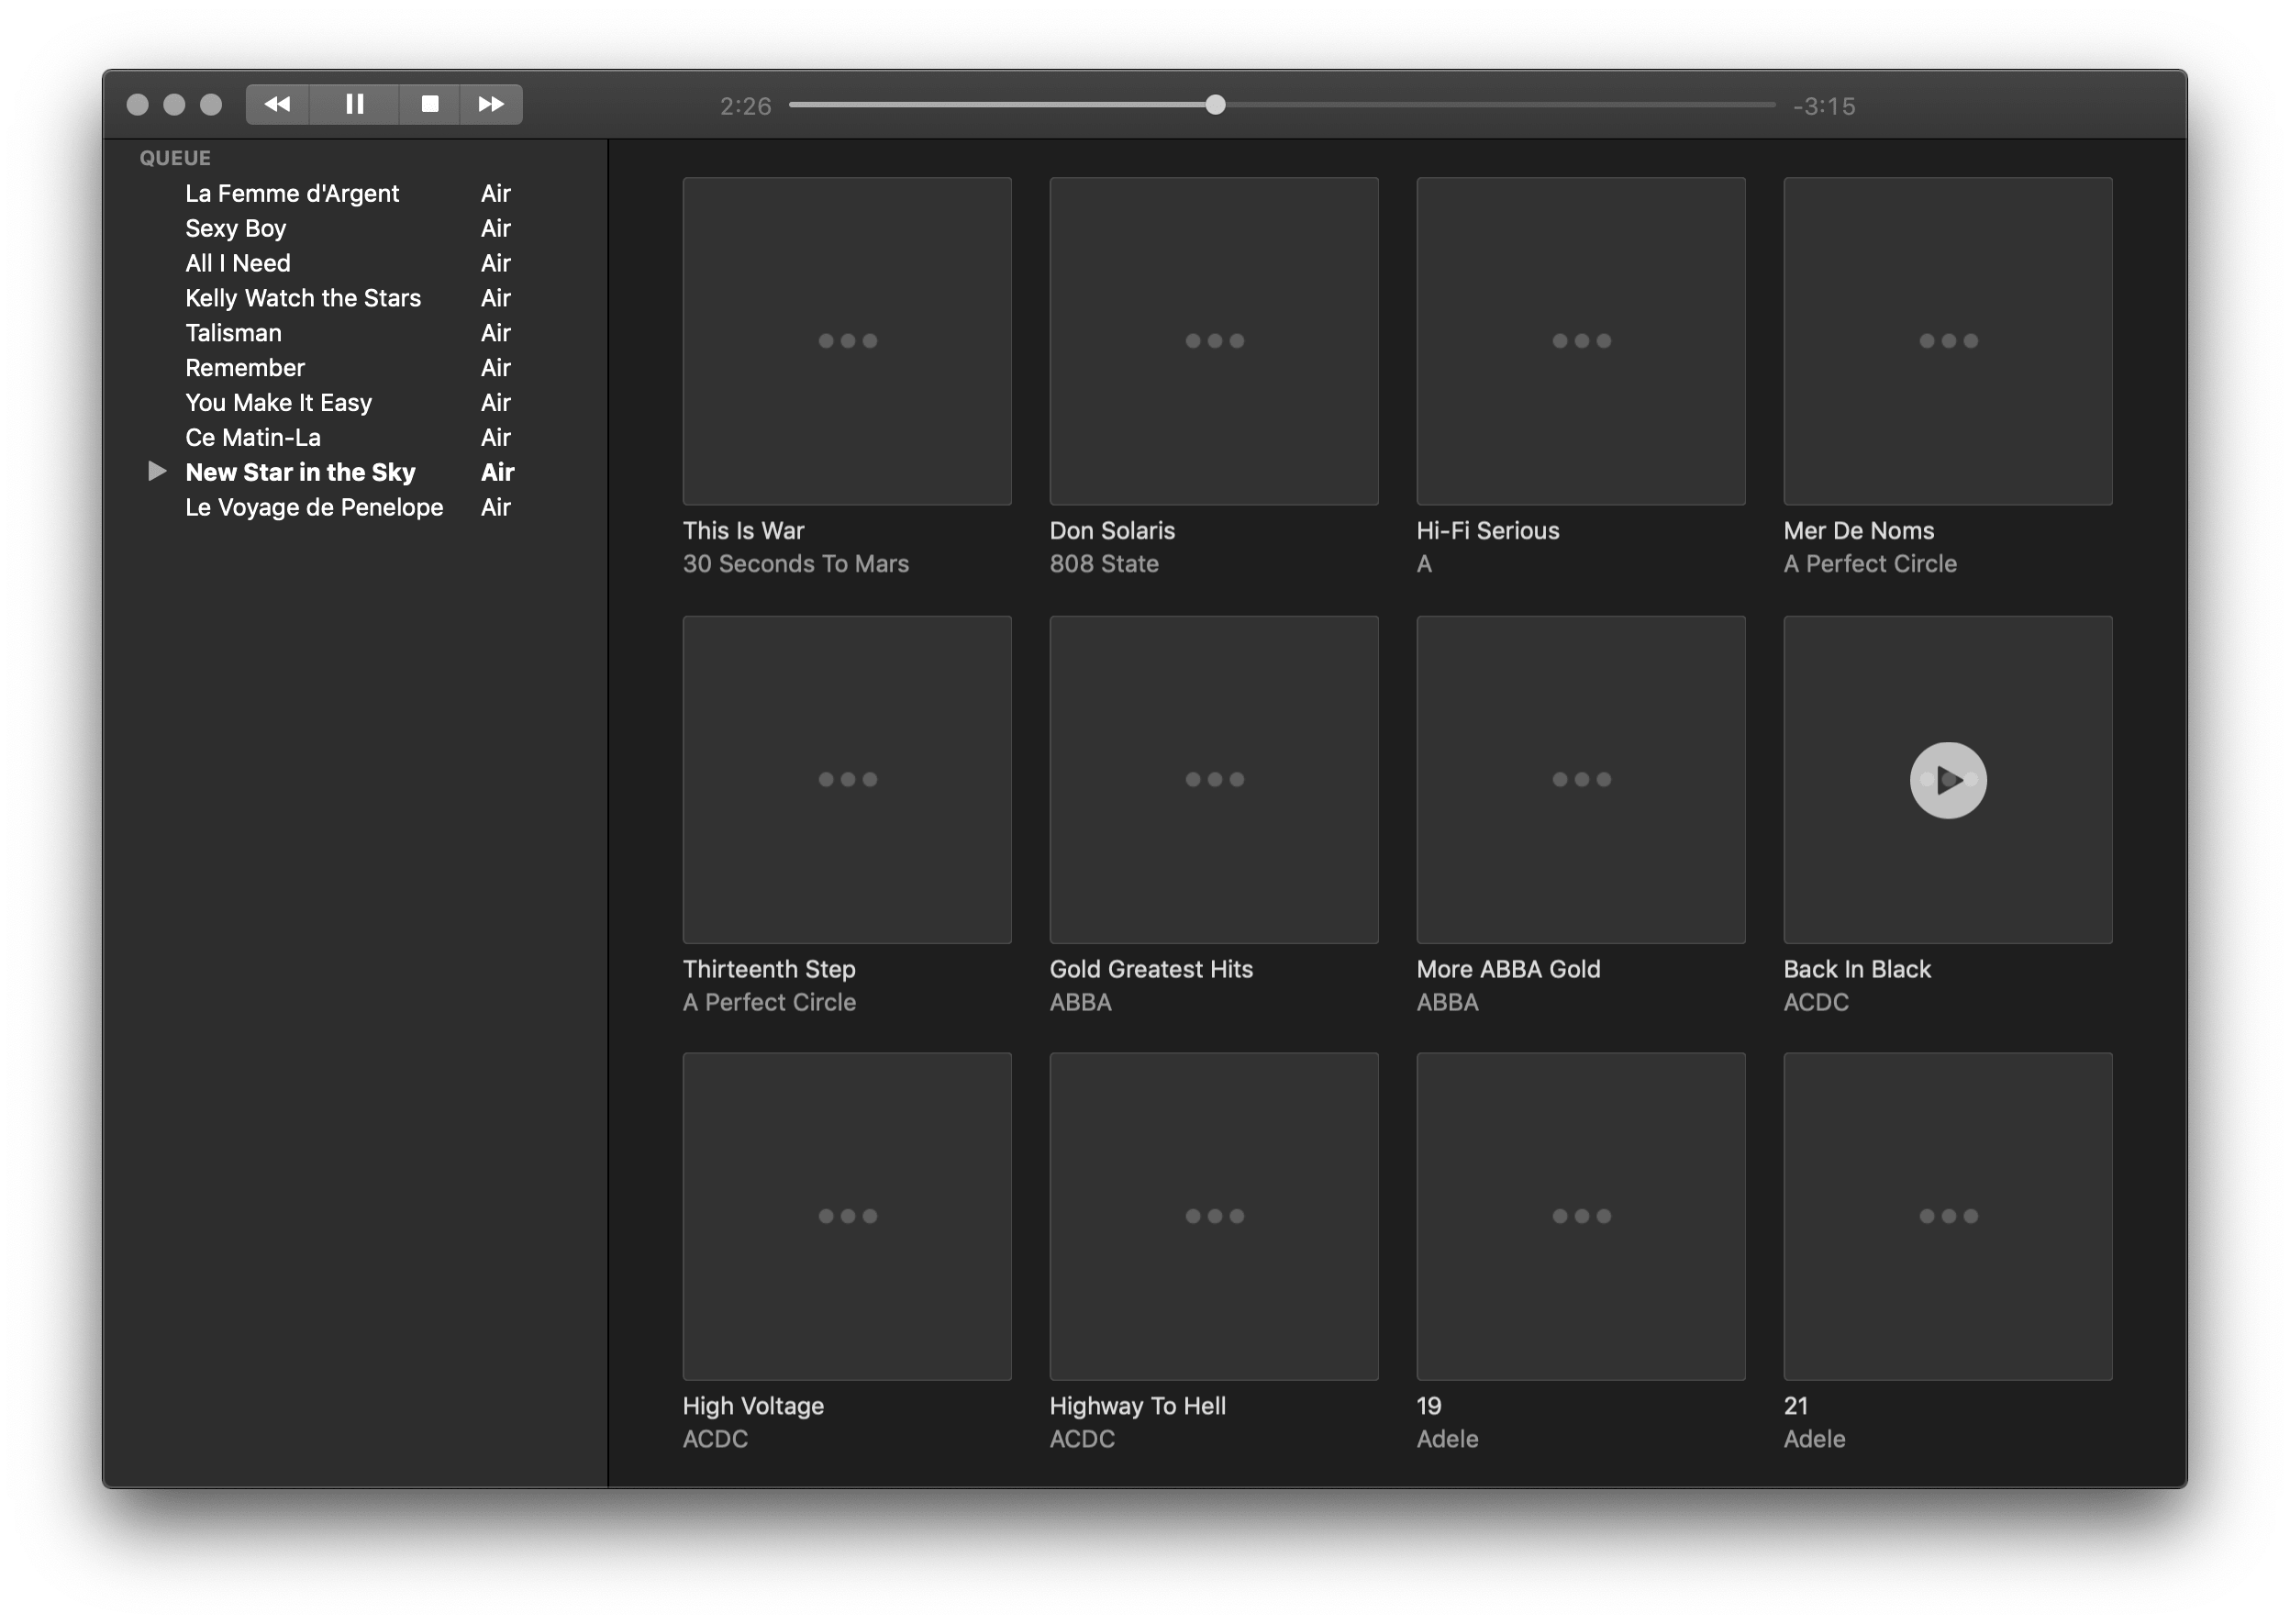Select the Thirteenth Step album title
2290x1624 pixels.
(768, 968)
